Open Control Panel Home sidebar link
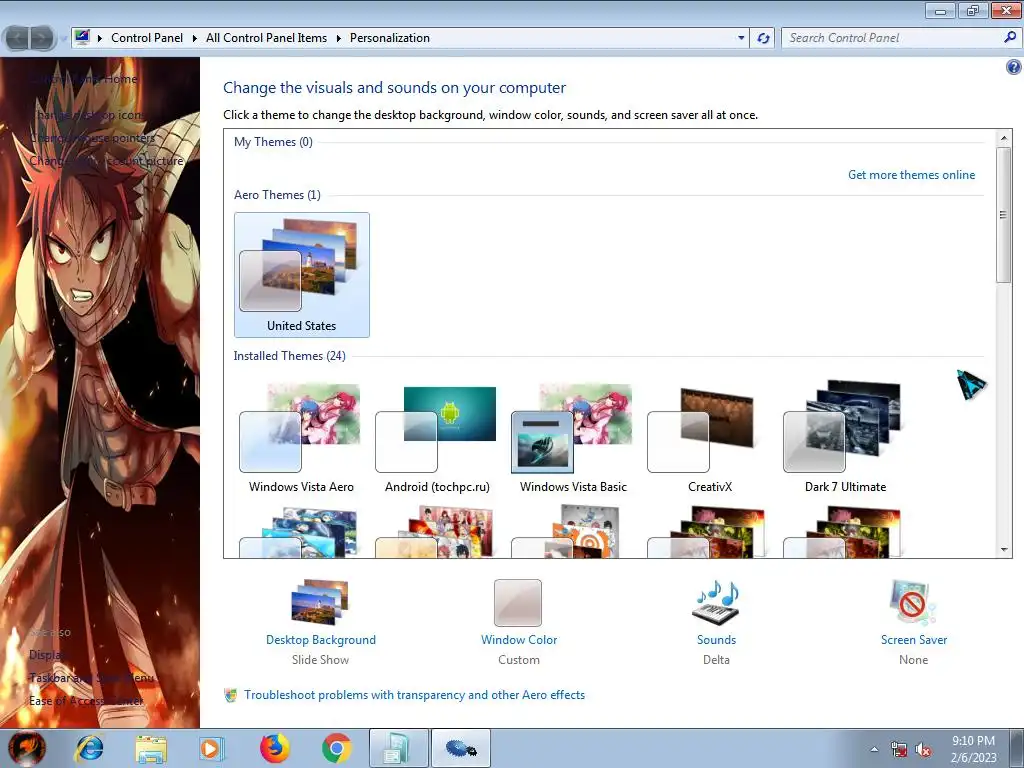 pos(84,79)
